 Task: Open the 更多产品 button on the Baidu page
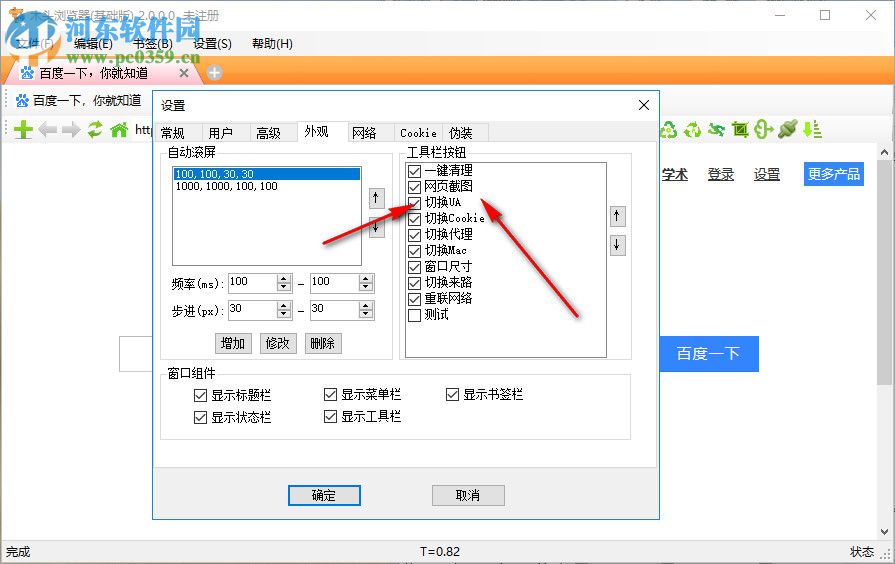pyautogui.click(x=834, y=174)
